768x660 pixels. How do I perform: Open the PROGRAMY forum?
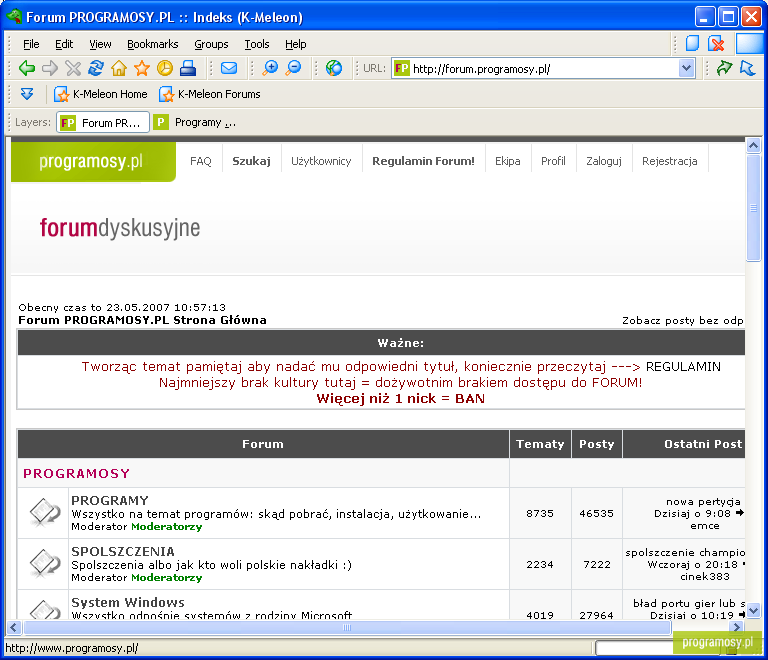point(110,500)
